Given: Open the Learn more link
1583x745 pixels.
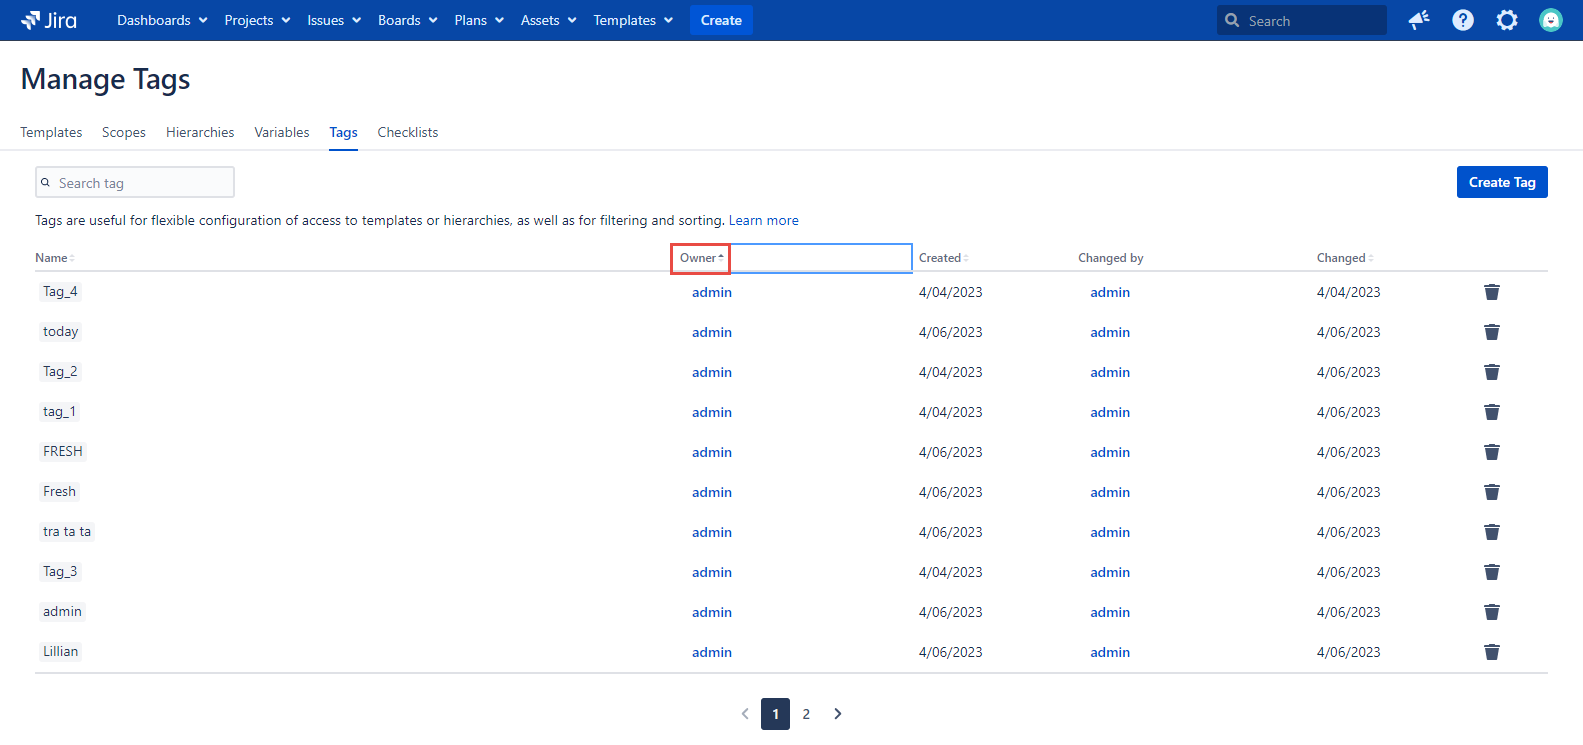Looking at the screenshot, I should [x=763, y=220].
